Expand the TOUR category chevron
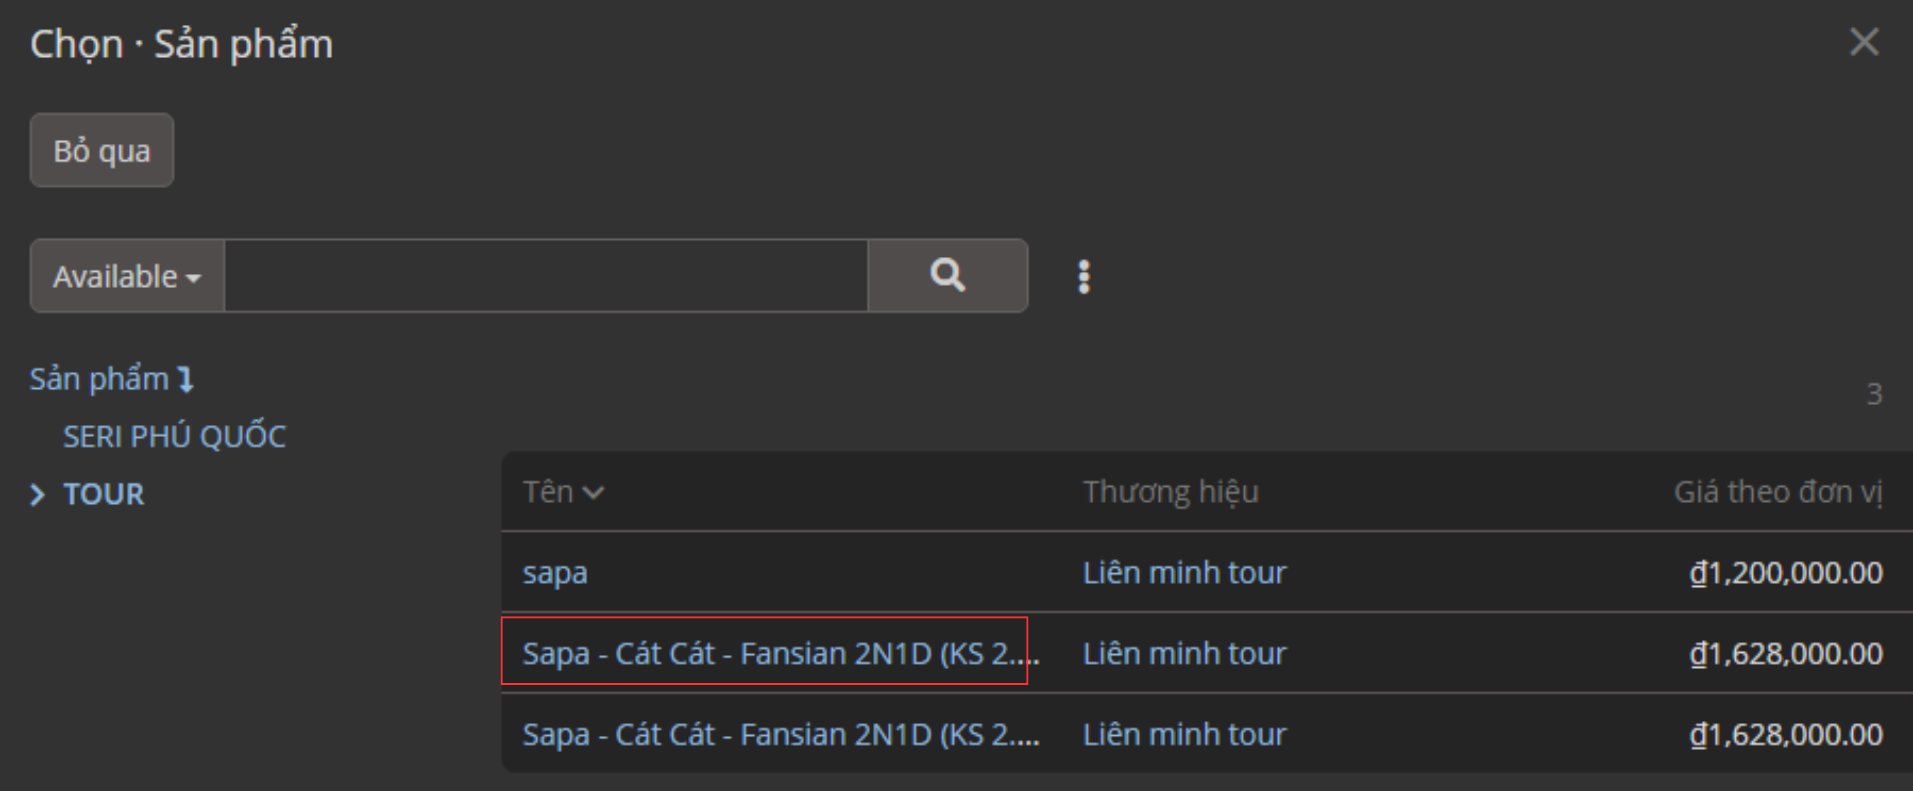The width and height of the screenshot is (1913, 791). (x=38, y=495)
